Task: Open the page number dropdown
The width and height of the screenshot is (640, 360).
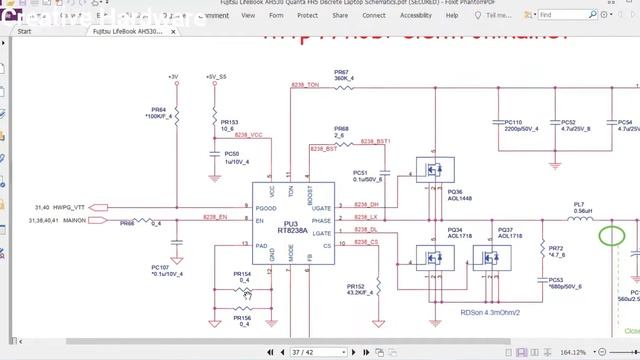Action: click(344, 352)
